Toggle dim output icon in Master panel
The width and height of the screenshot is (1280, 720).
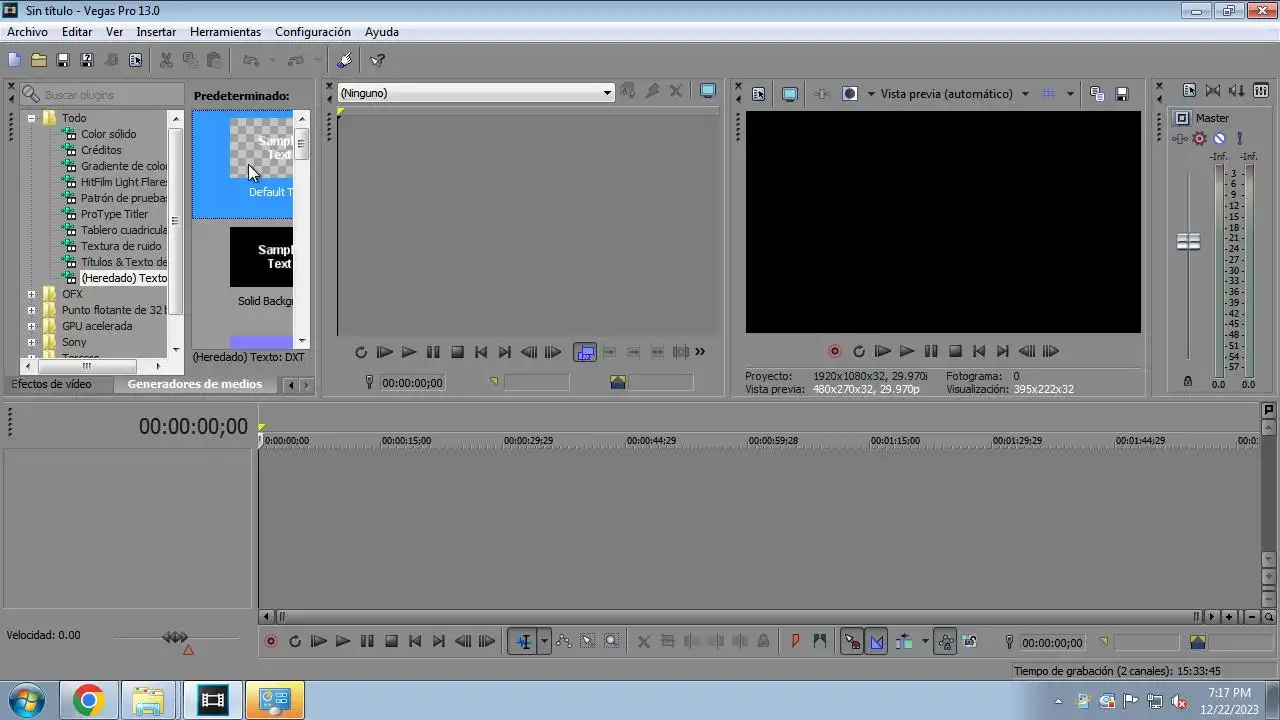tap(1237, 91)
